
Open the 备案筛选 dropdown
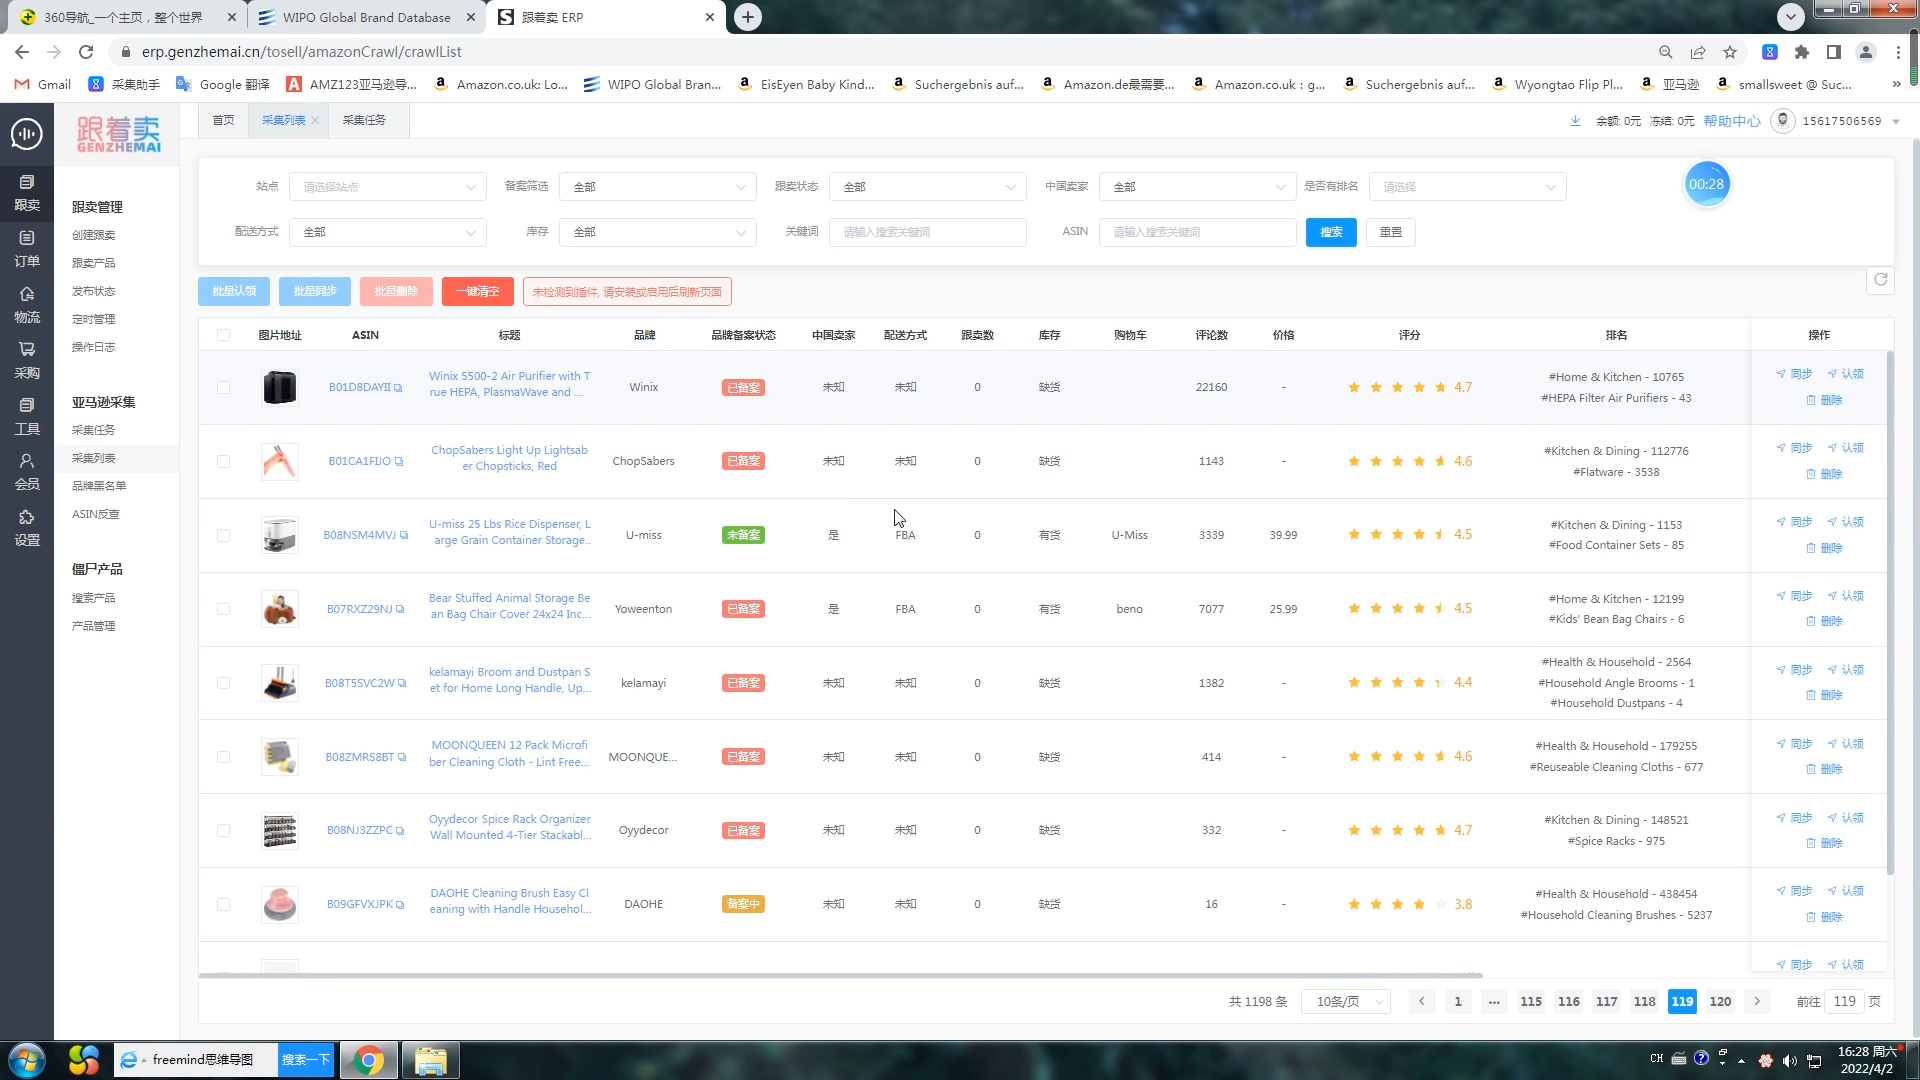click(x=658, y=187)
